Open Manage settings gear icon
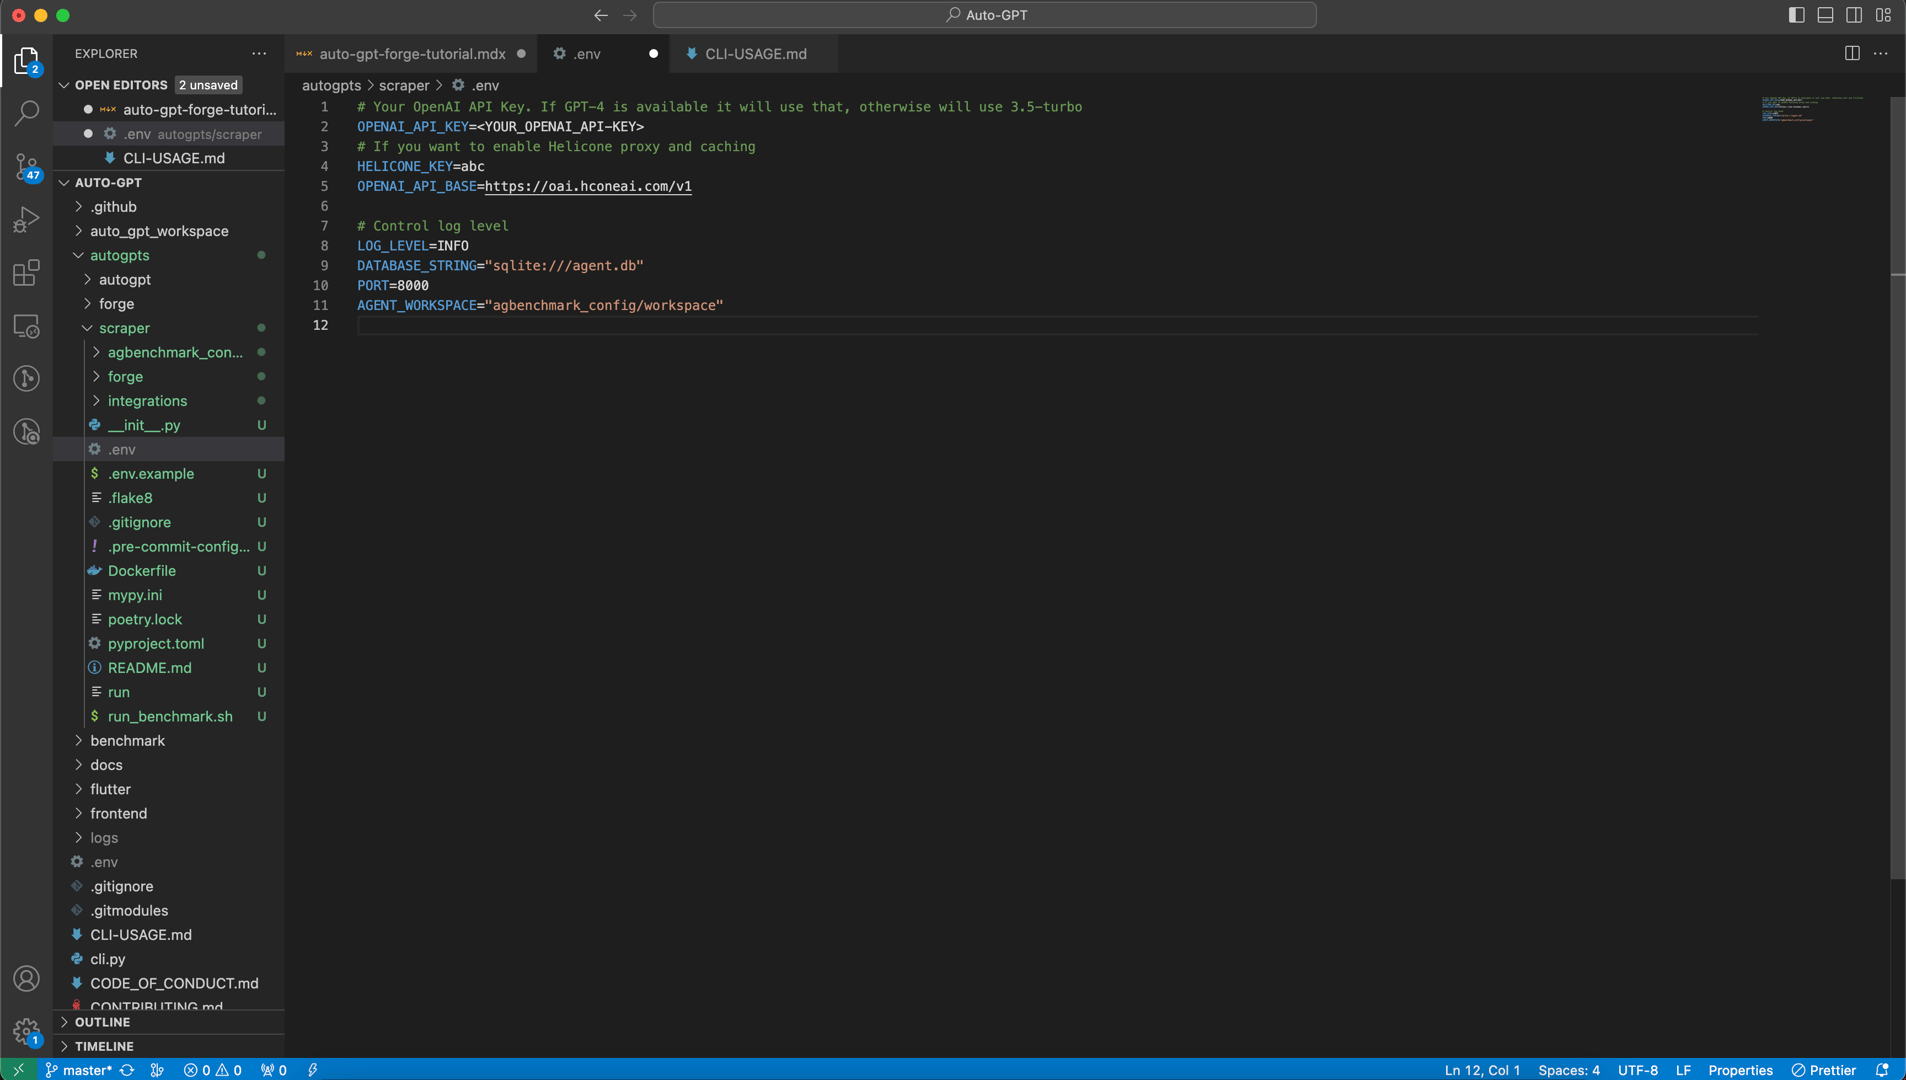1906x1080 pixels. 27,1030
